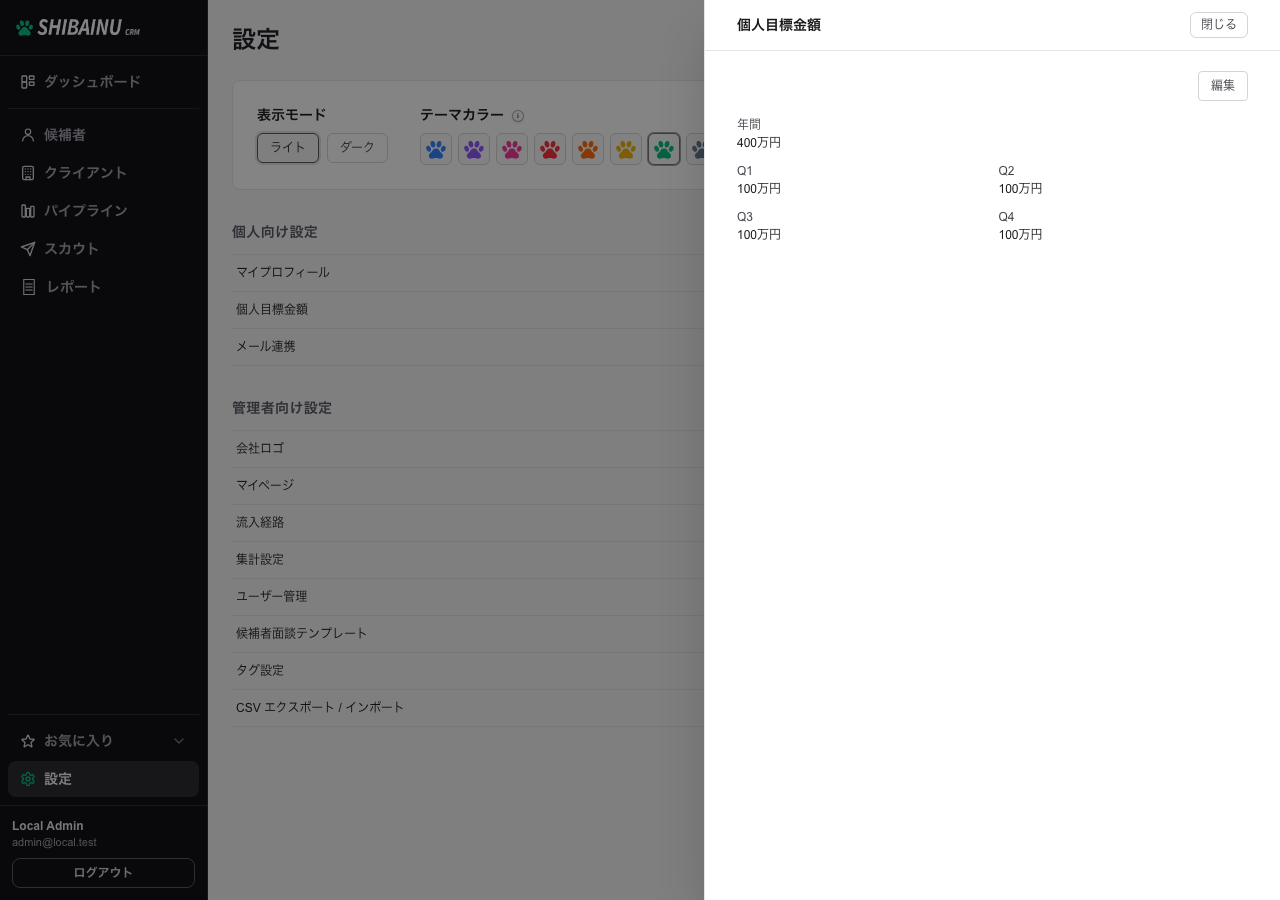This screenshot has width=1280, height=900.
Task: Show info icon beside テーマカラー
Action: 518,116
